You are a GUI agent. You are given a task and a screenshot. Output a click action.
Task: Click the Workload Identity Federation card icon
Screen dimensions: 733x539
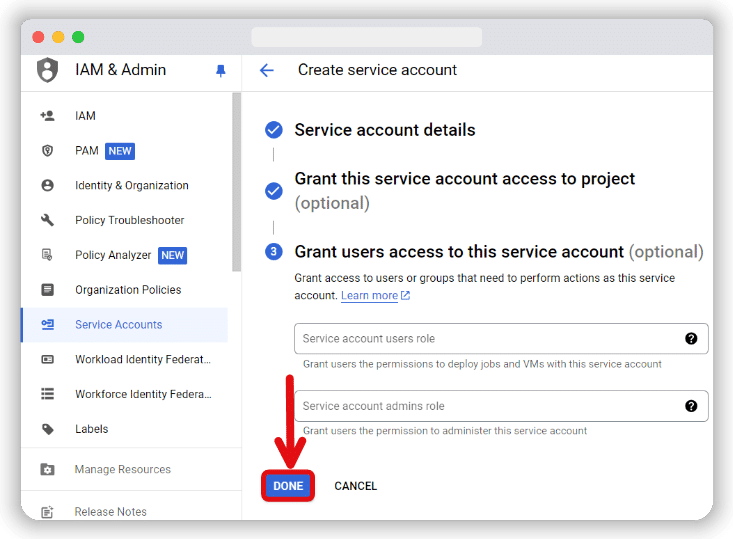47,359
